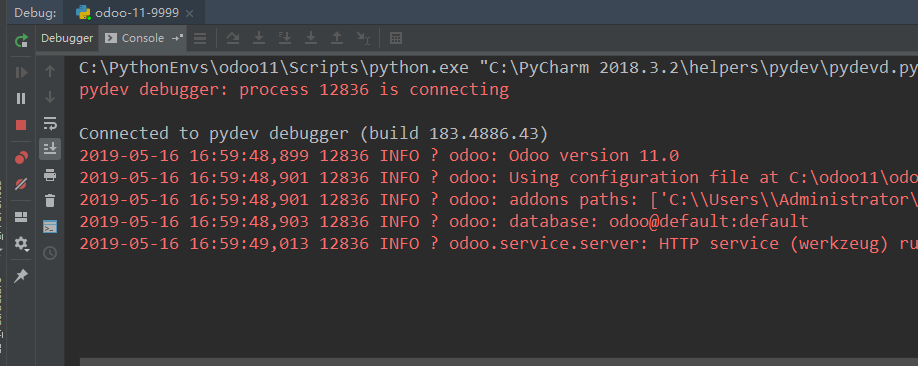Print the console output

coord(50,175)
